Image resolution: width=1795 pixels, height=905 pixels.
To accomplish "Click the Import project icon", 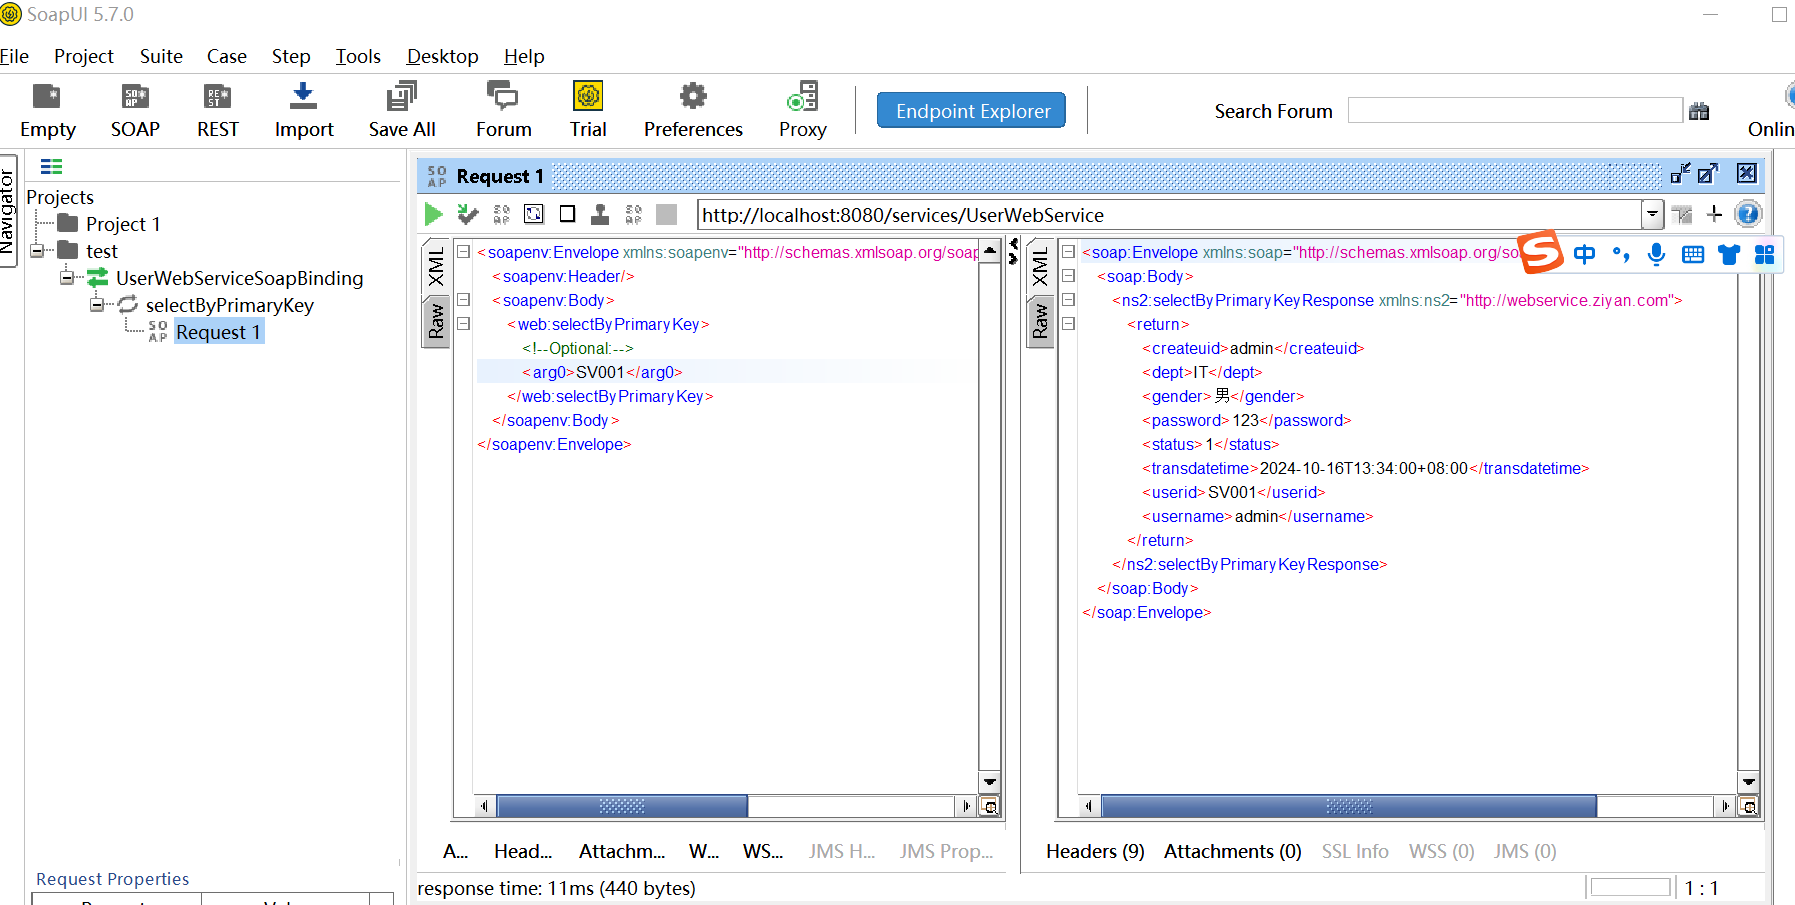I will [303, 110].
